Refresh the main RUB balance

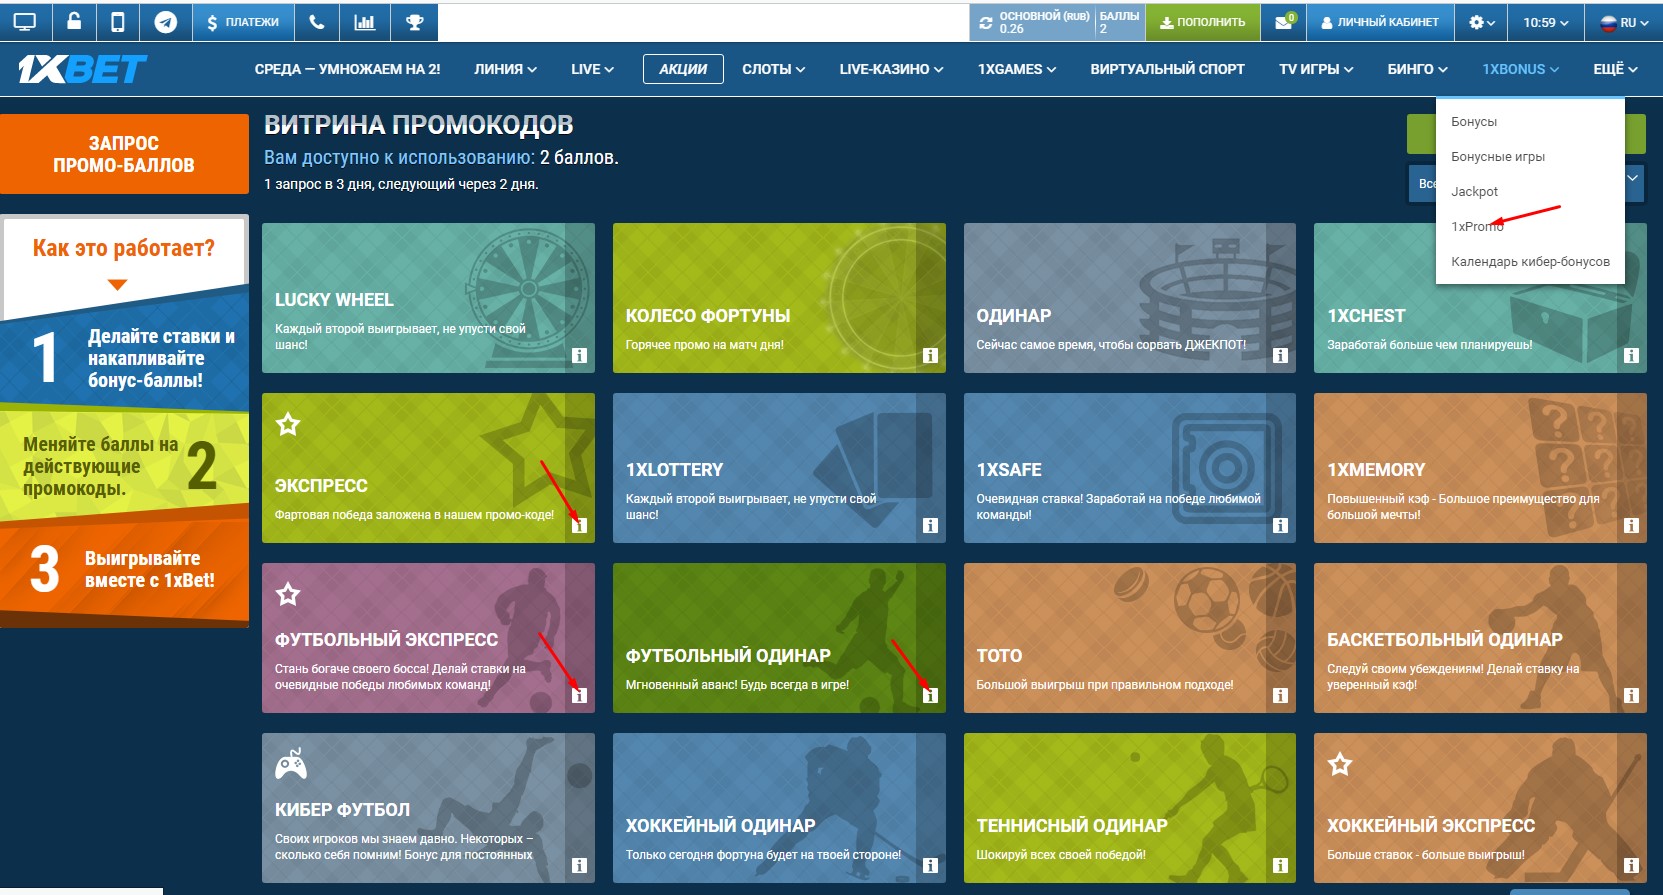(x=986, y=22)
